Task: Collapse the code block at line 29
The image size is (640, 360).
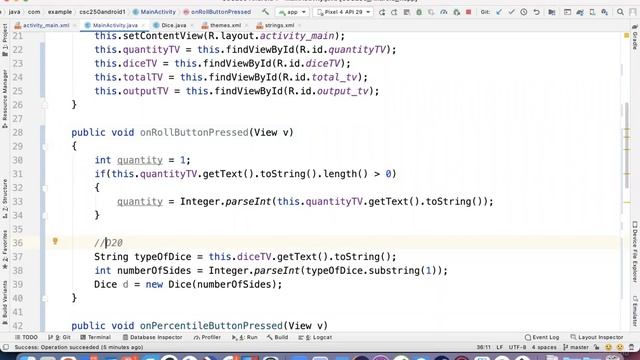Action: pos(44,147)
